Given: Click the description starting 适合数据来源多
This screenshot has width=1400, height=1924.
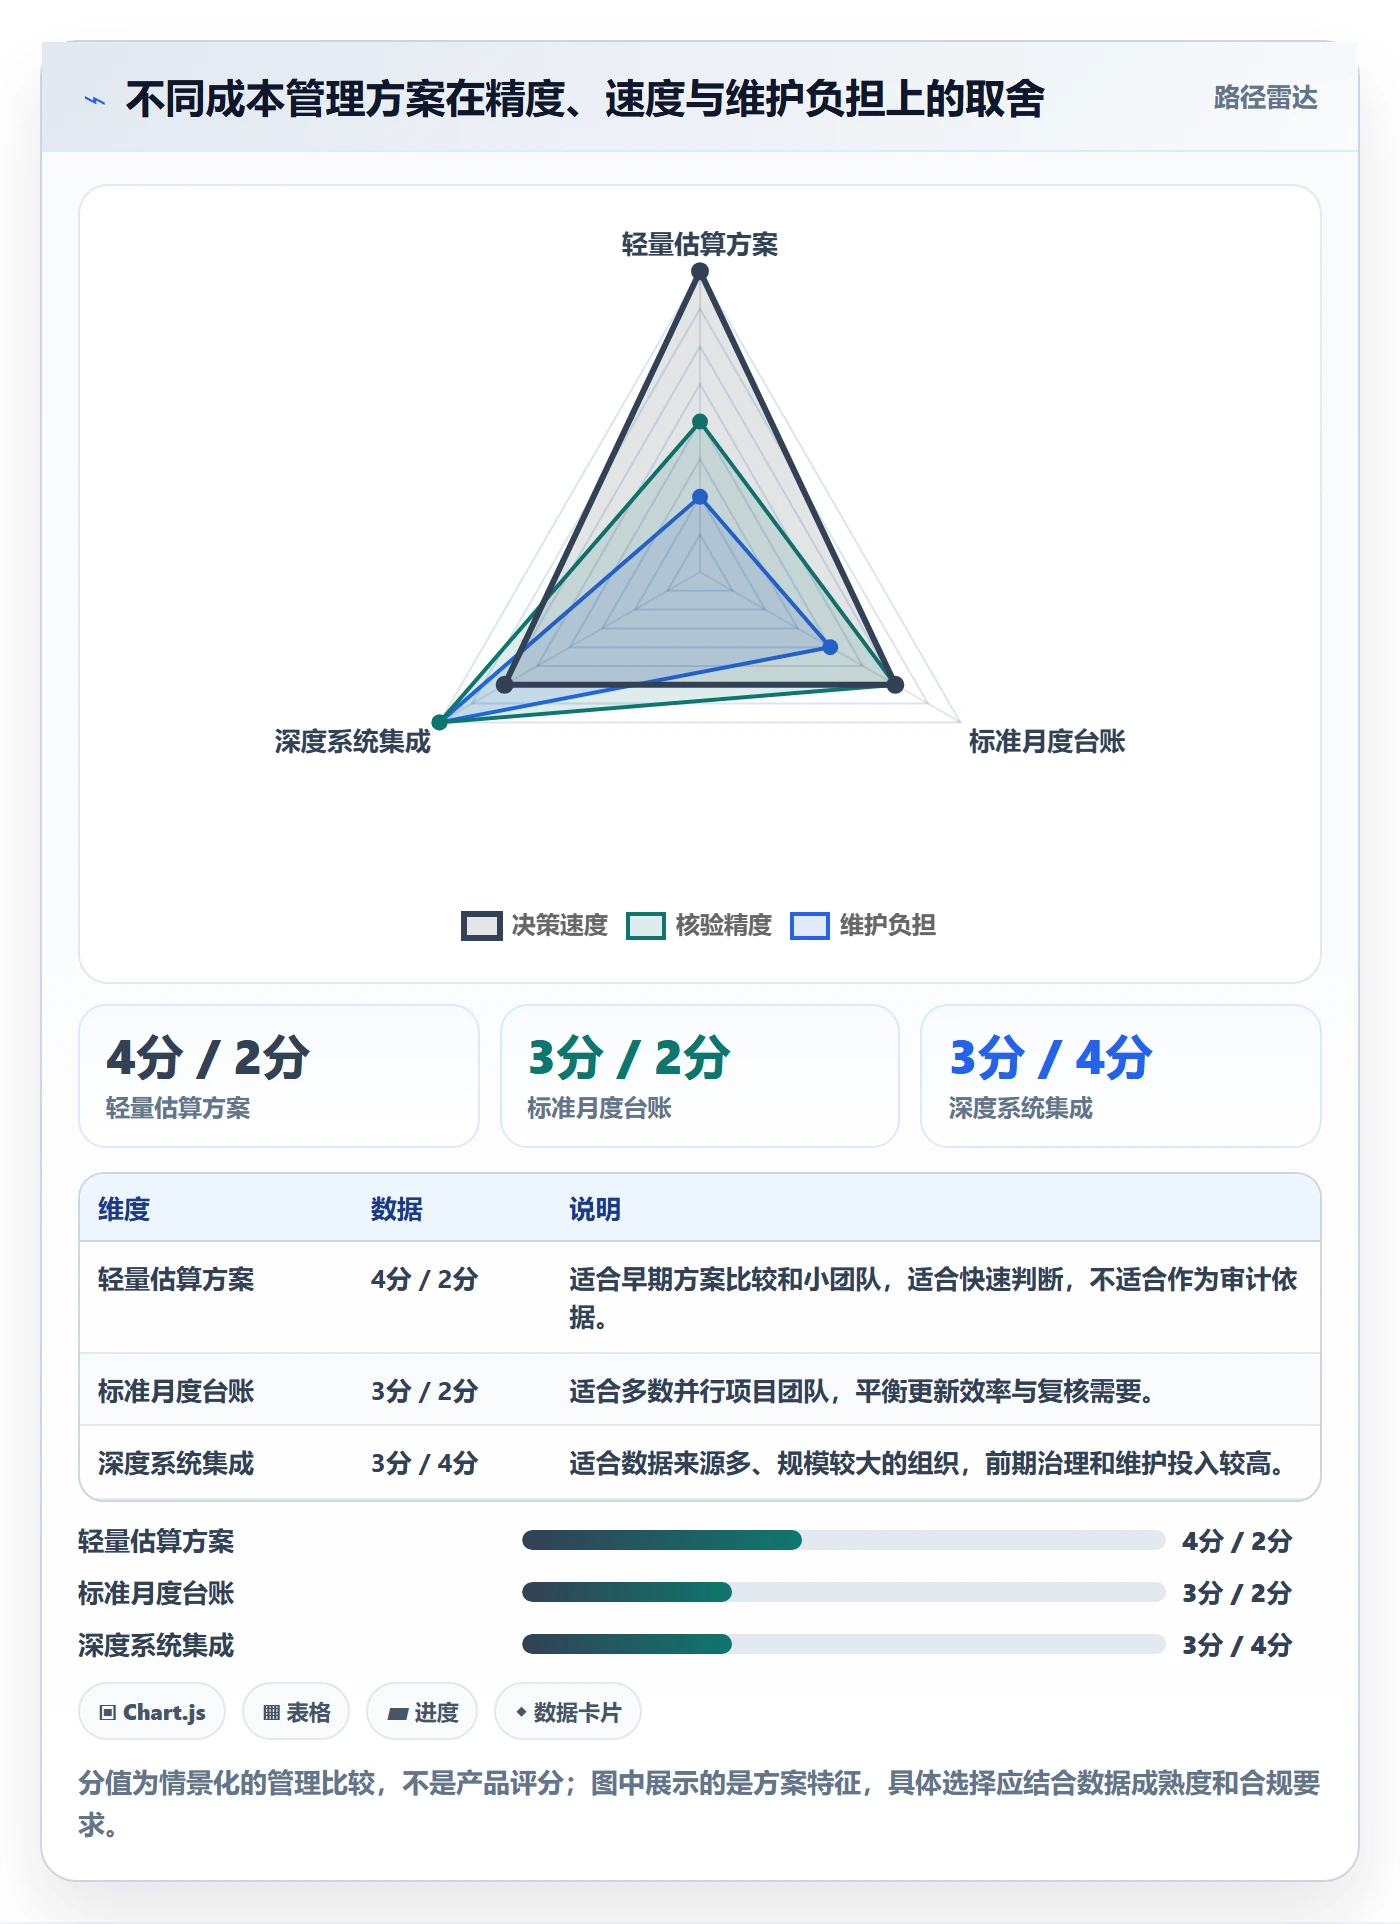Looking at the screenshot, I should [927, 1463].
